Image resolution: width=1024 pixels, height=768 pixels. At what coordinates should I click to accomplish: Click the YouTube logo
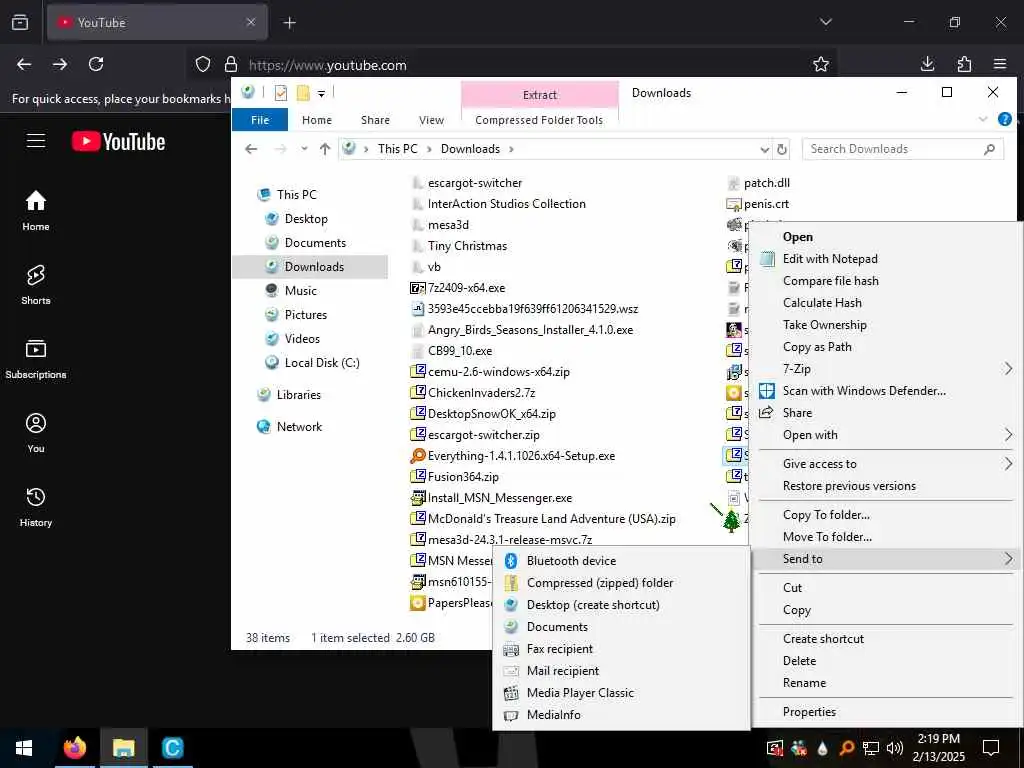(x=118, y=141)
